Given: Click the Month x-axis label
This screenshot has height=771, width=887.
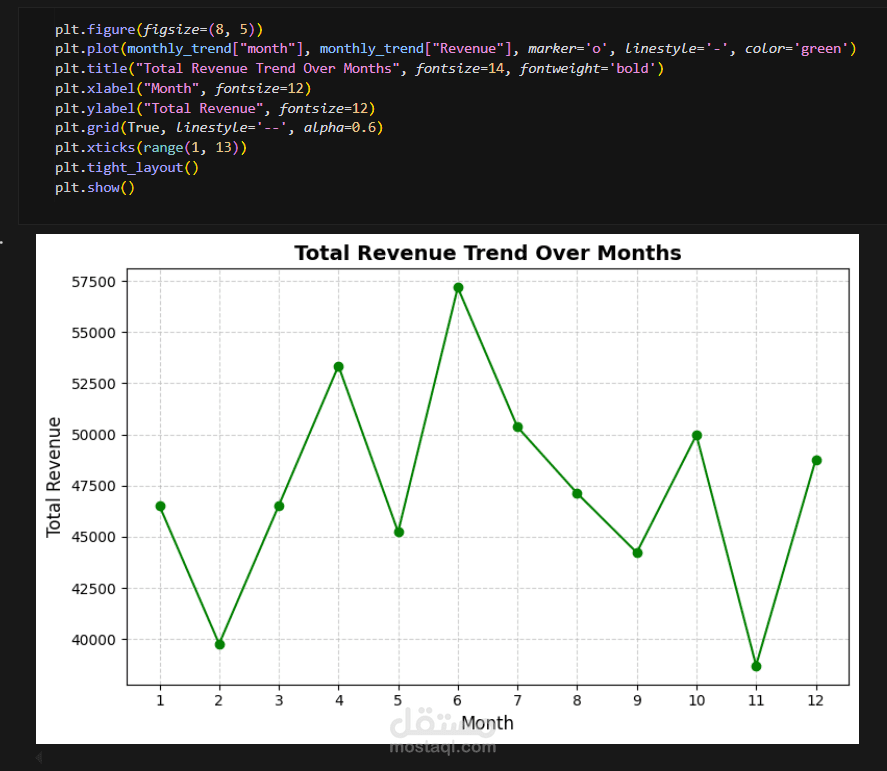Looking at the screenshot, I should [x=487, y=723].
